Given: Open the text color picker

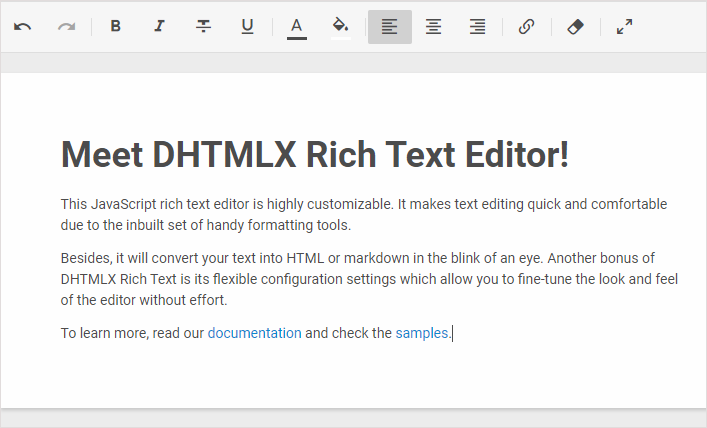Looking at the screenshot, I should tap(296, 27).
